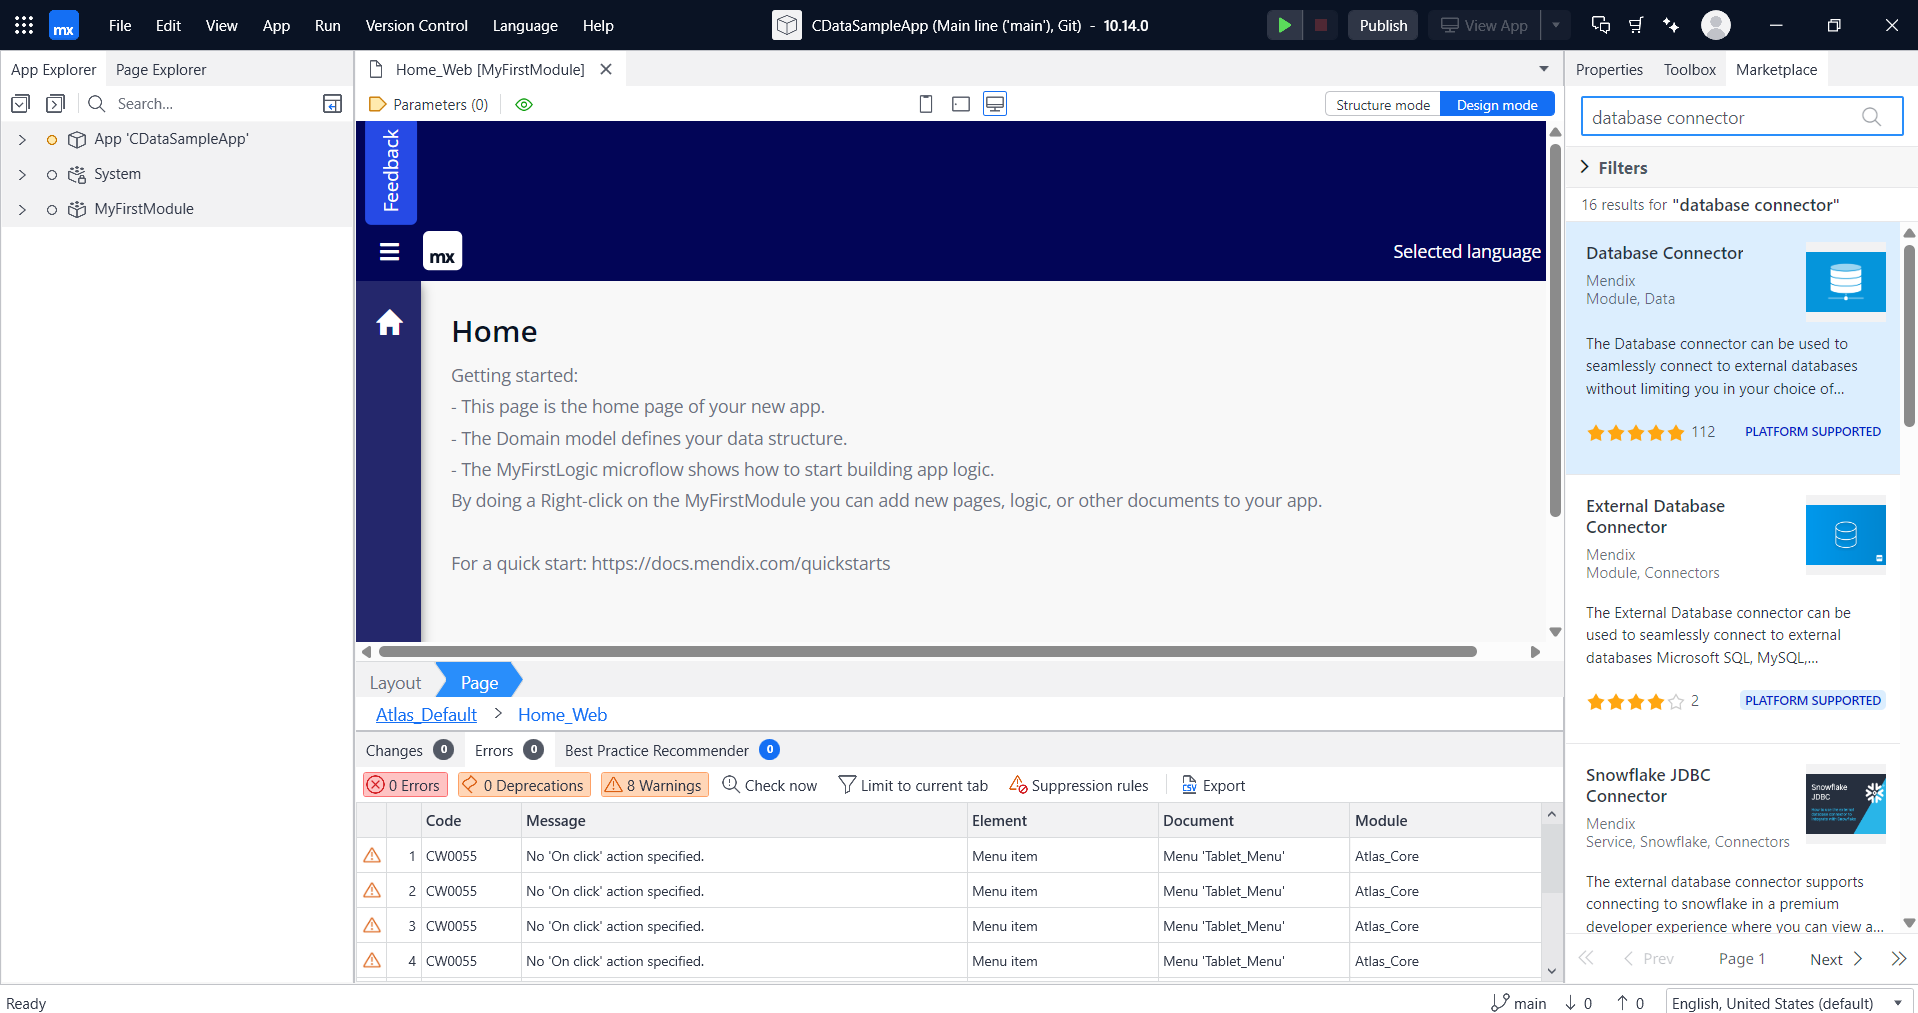Image resolution: width=1918 pixels, height=1013 pixels.
Task: Open the hamburger menu in page preview
Action: pos(389,252)
